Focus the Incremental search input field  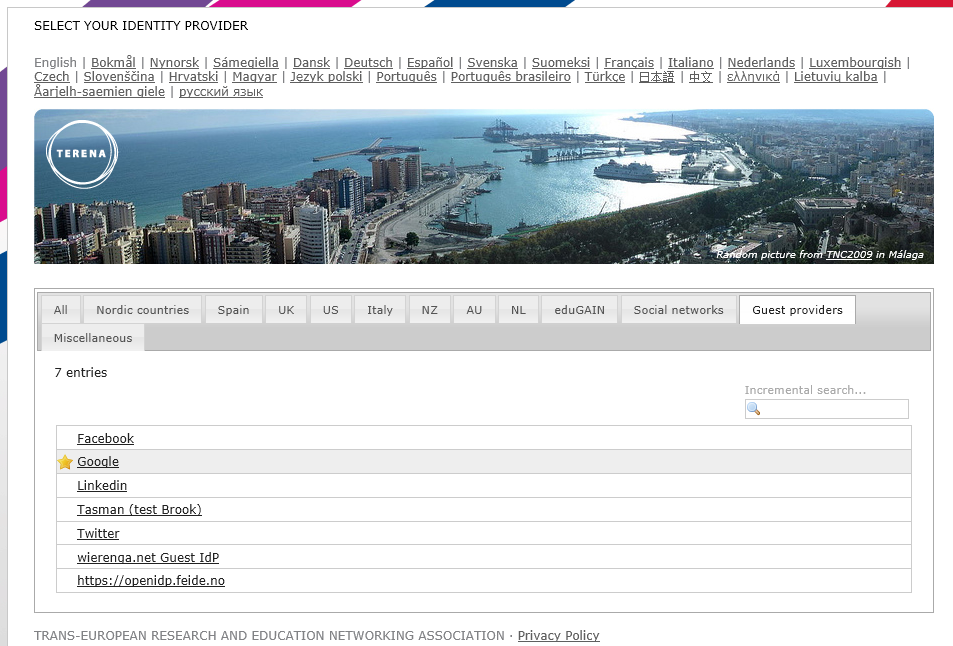pyautogui.click(x=827, y=409)
